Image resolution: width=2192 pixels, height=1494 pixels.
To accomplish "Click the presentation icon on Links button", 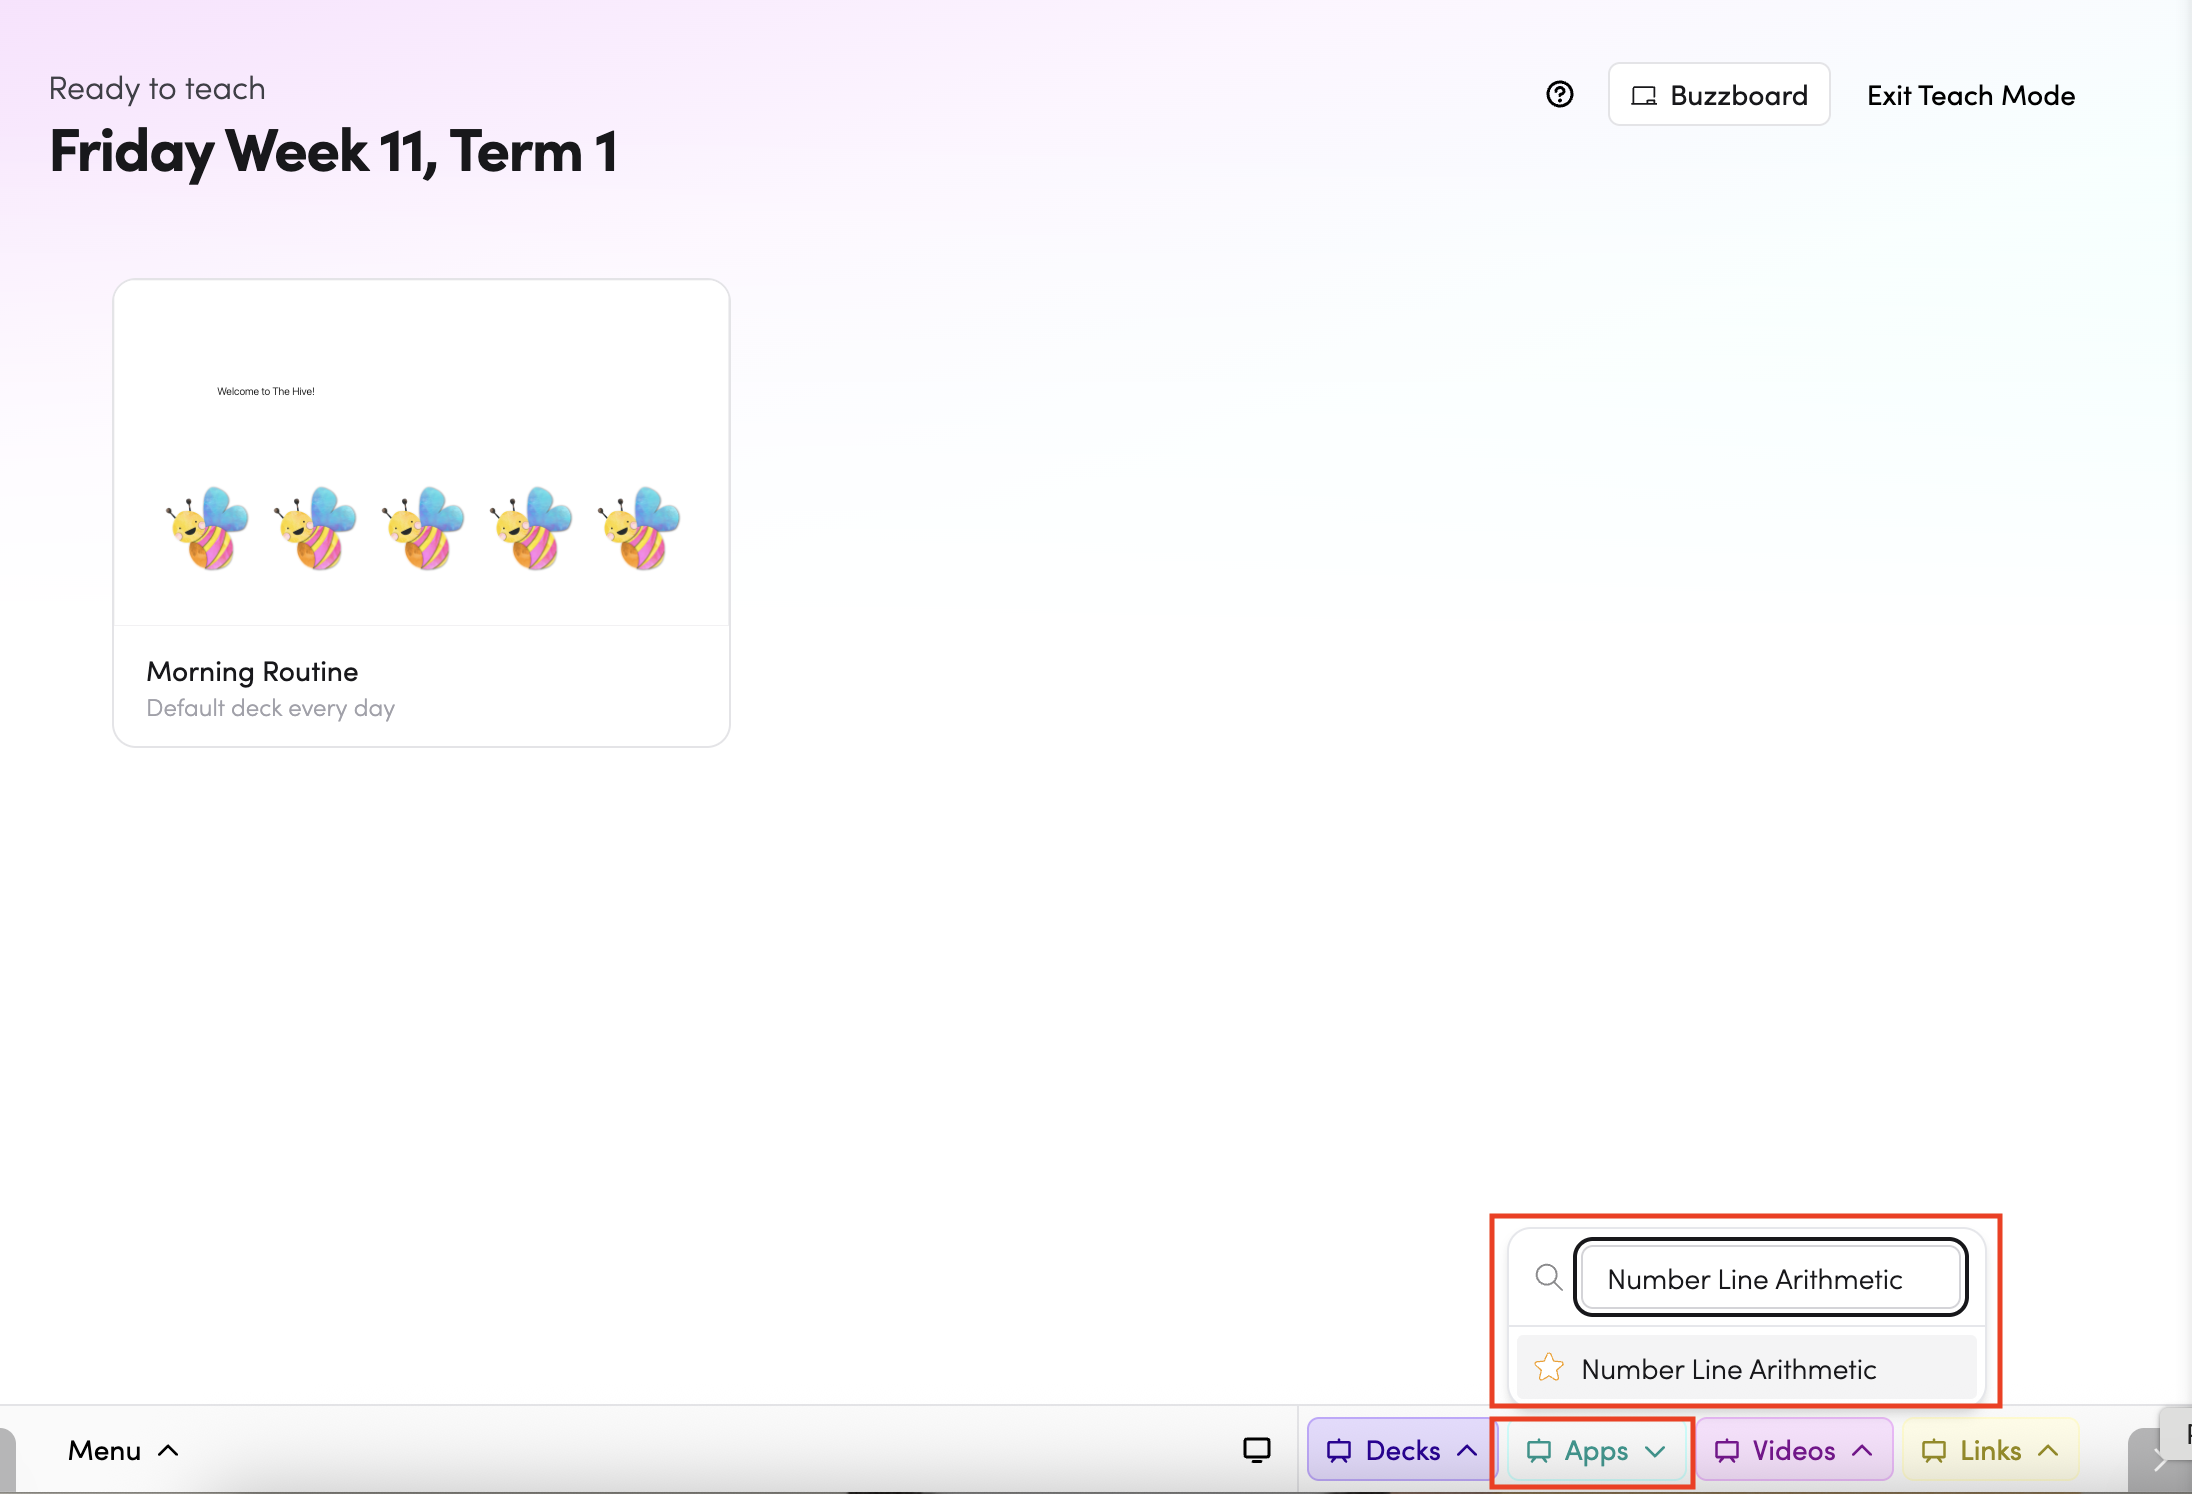I will [1933, 1451].
